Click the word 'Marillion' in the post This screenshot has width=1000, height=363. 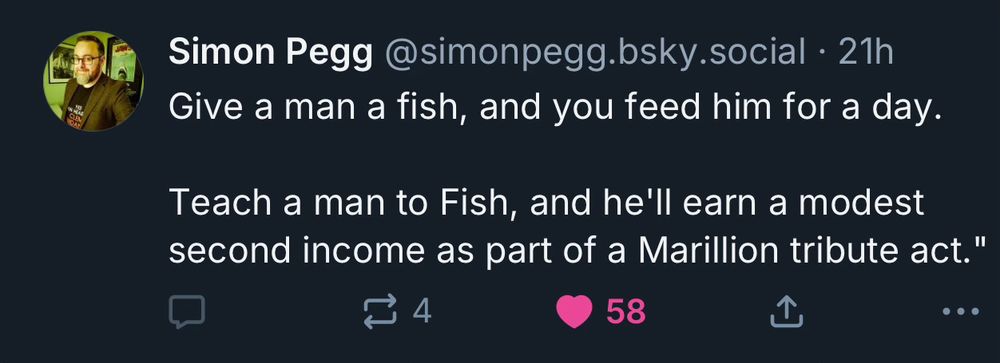[709, 251]
